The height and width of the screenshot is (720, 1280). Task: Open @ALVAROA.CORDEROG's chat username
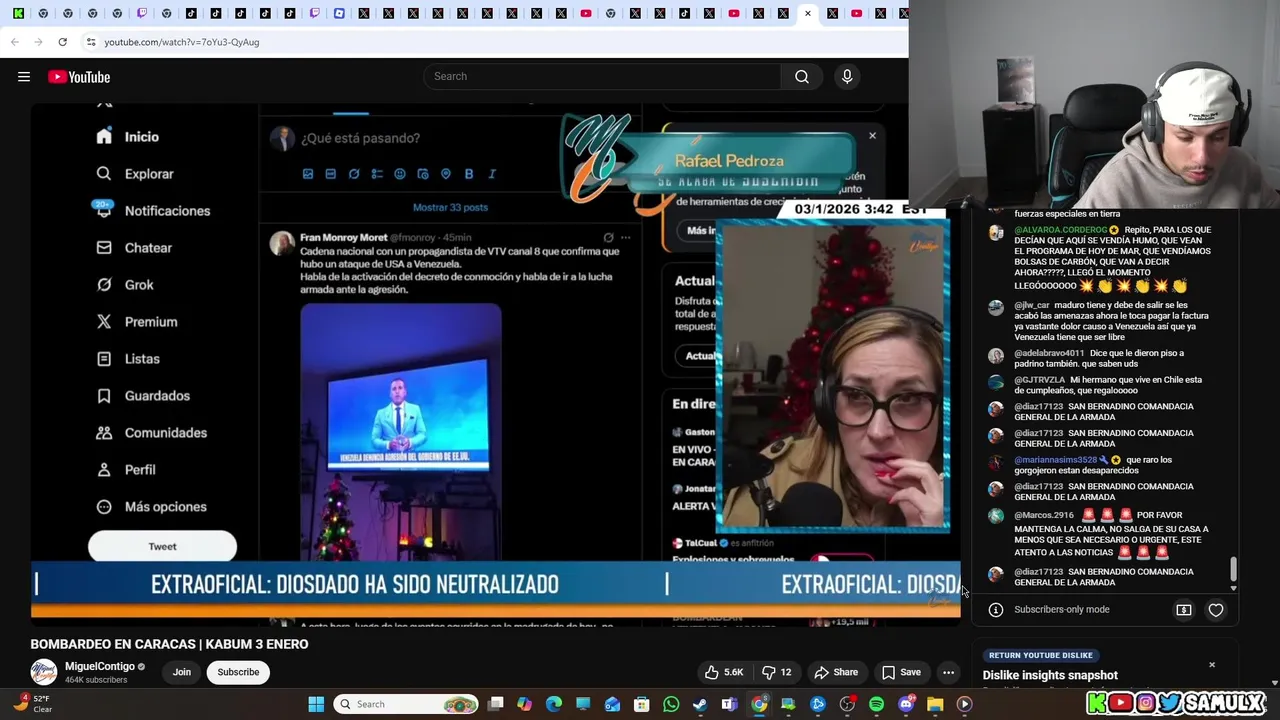pyautogui.click(x=1060, y=230)
